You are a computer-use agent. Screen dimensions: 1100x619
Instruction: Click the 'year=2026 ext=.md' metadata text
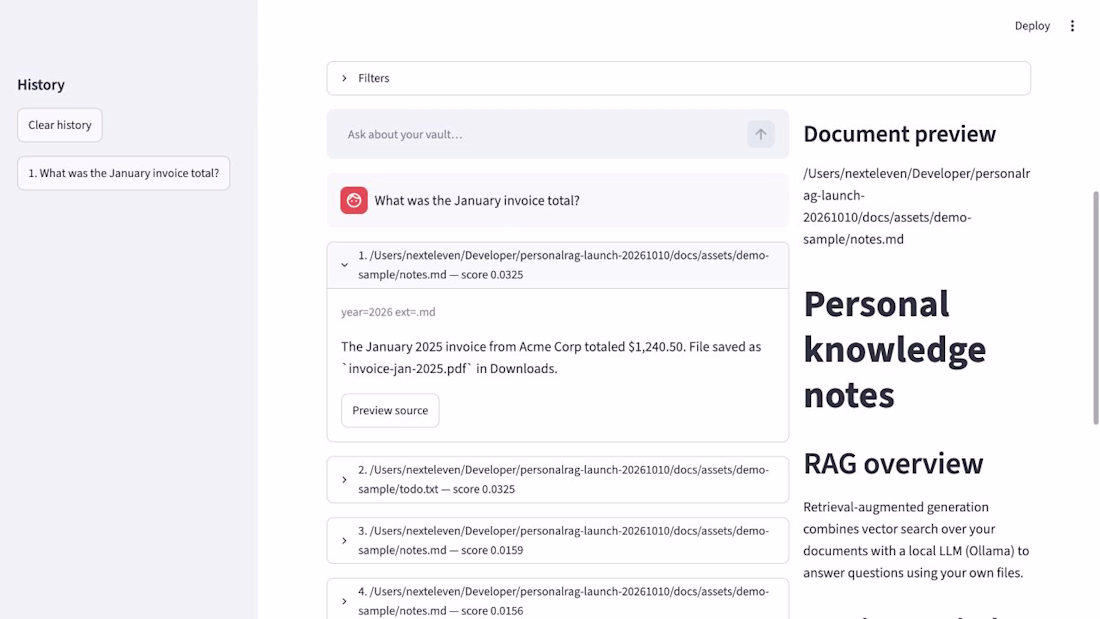click(388, 312)
